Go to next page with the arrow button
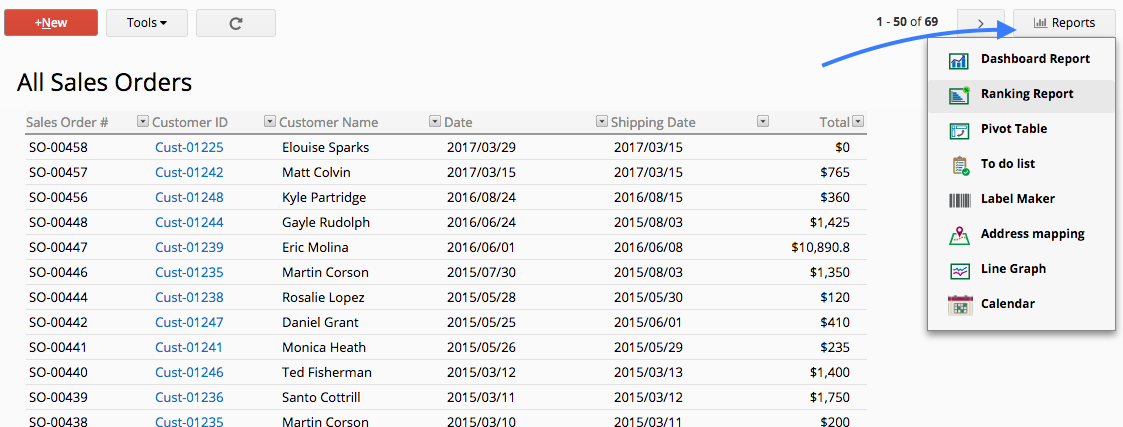 point(980,23)
